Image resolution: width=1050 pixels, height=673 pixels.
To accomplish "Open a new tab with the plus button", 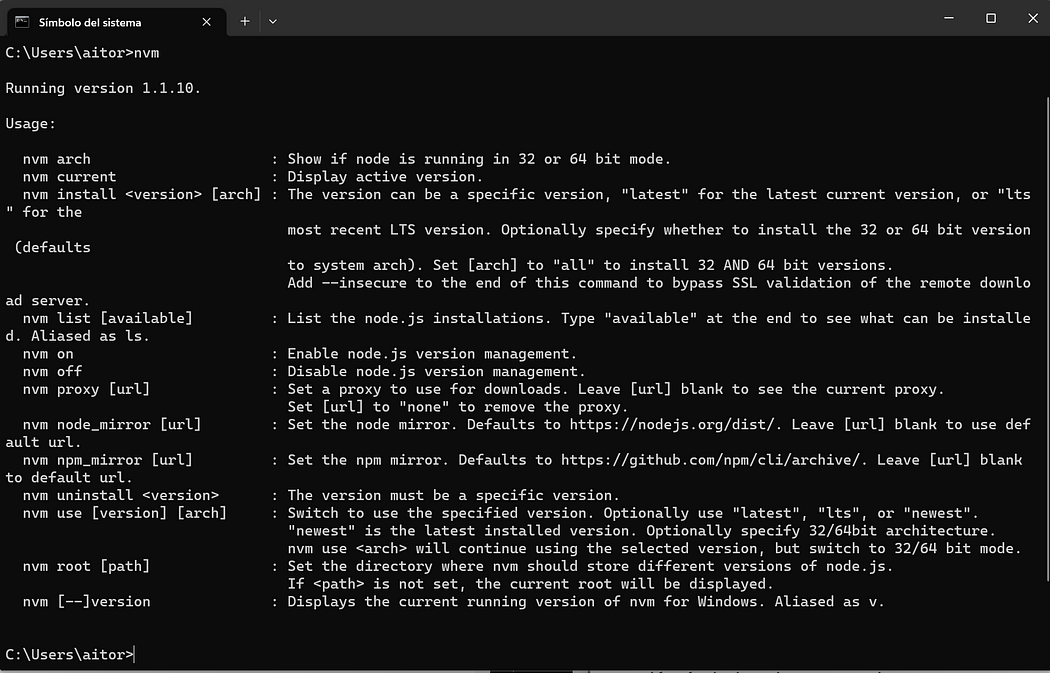I will (245, 21).
